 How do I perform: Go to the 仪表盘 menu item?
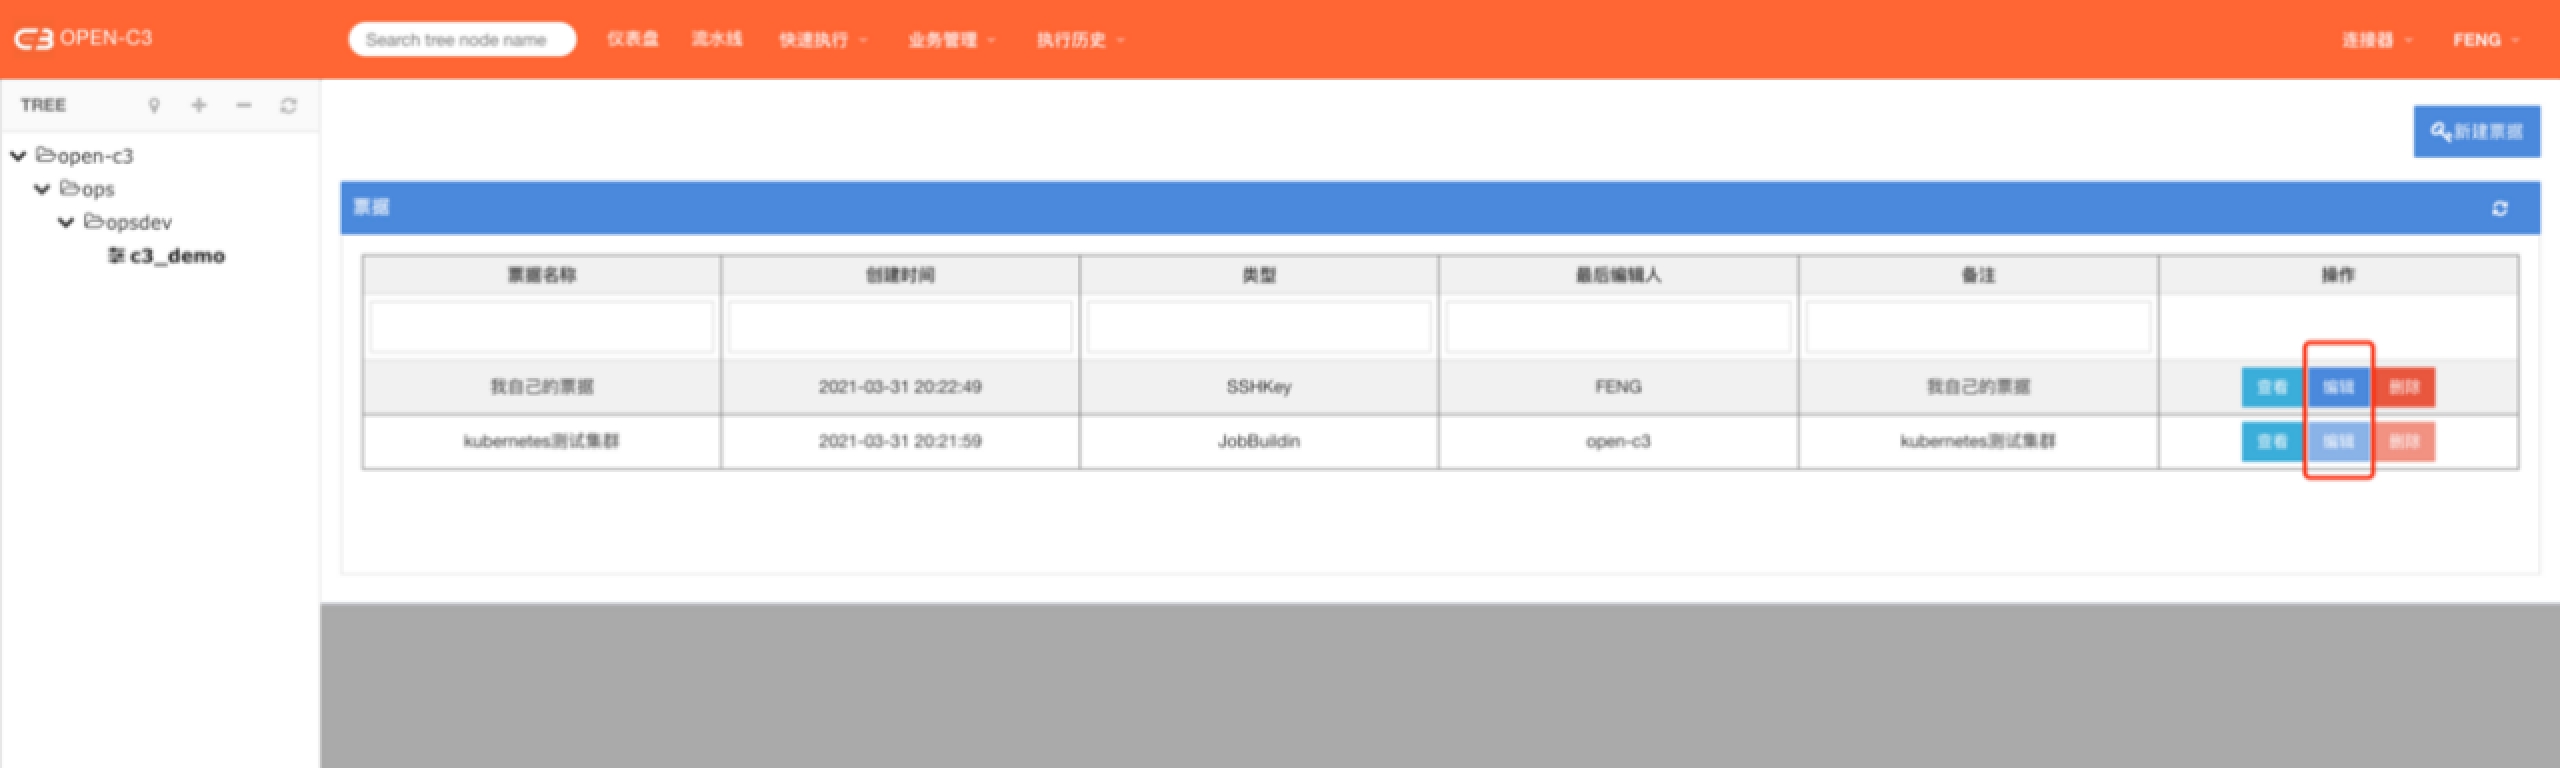pyautogui.click(x=633, y=39)
